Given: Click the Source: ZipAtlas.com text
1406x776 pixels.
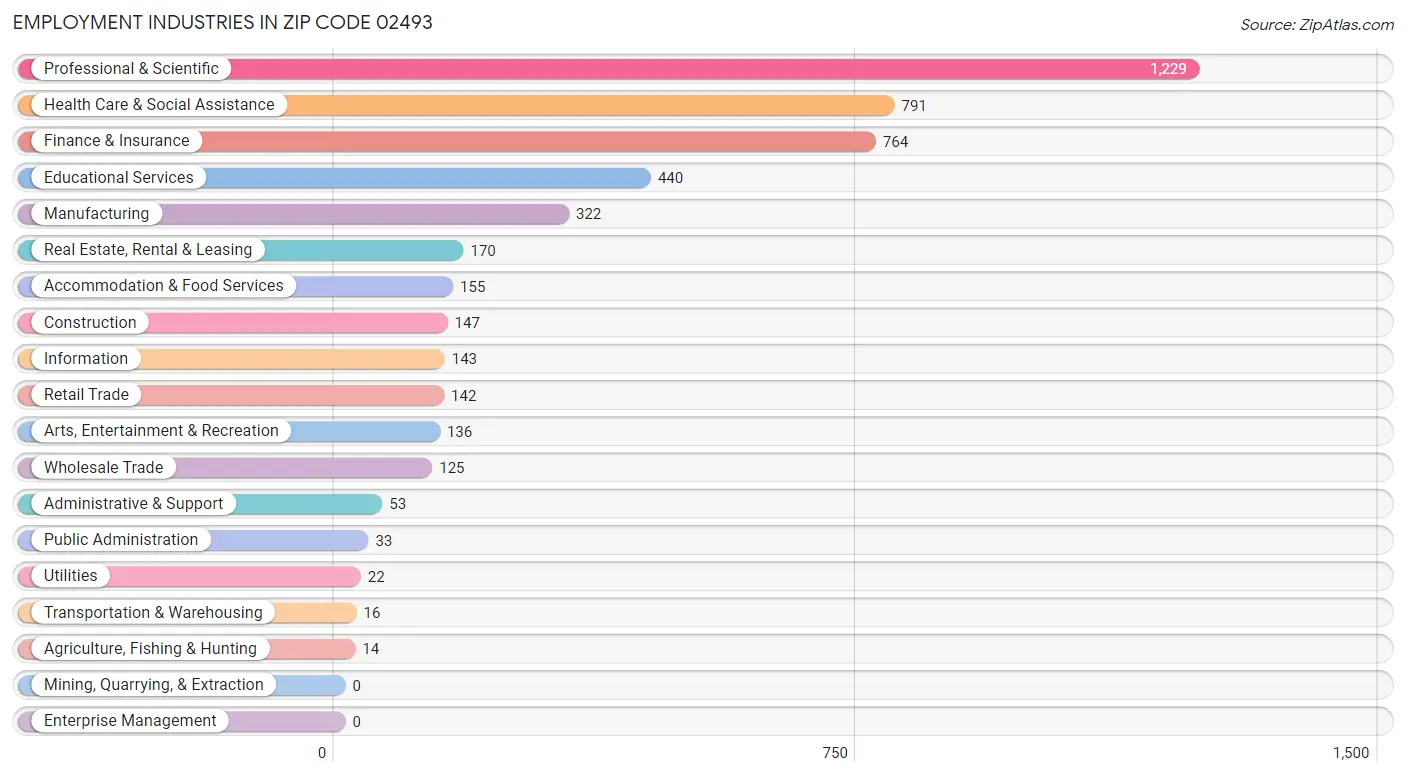Looking at the screenshot, I should point(1317,25).
